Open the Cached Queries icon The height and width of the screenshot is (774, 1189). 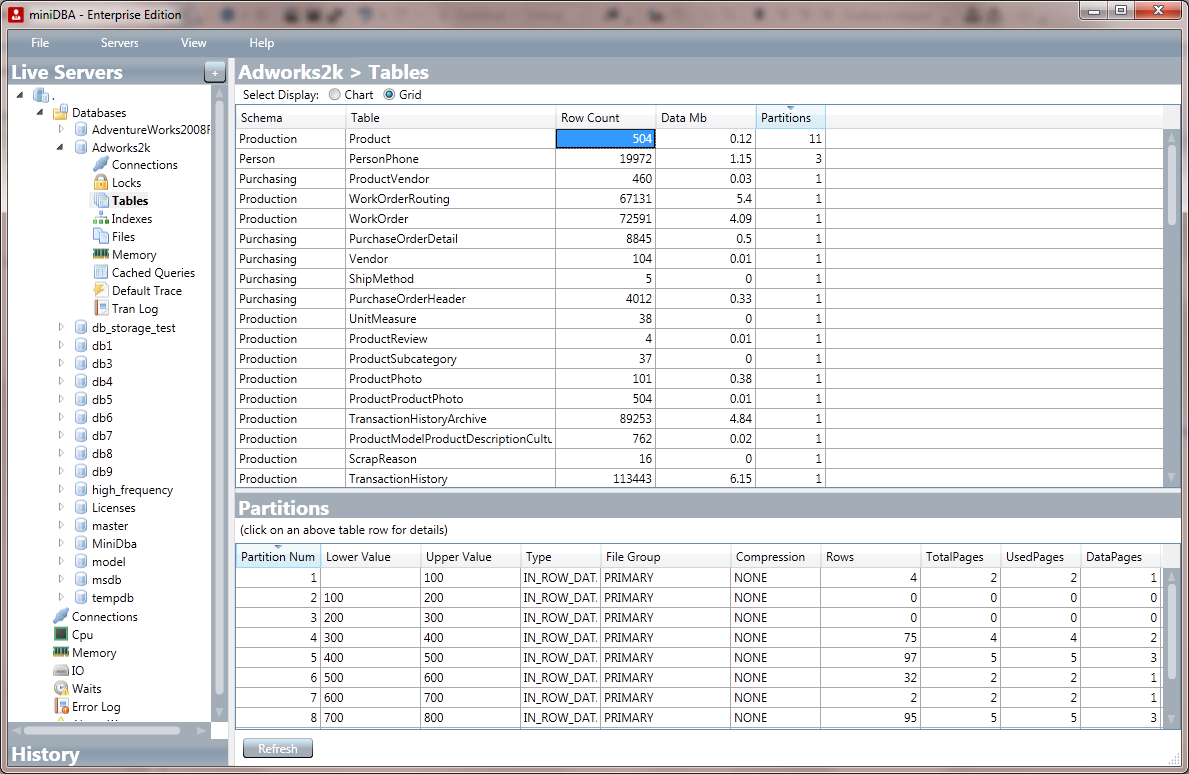(101, 272)
